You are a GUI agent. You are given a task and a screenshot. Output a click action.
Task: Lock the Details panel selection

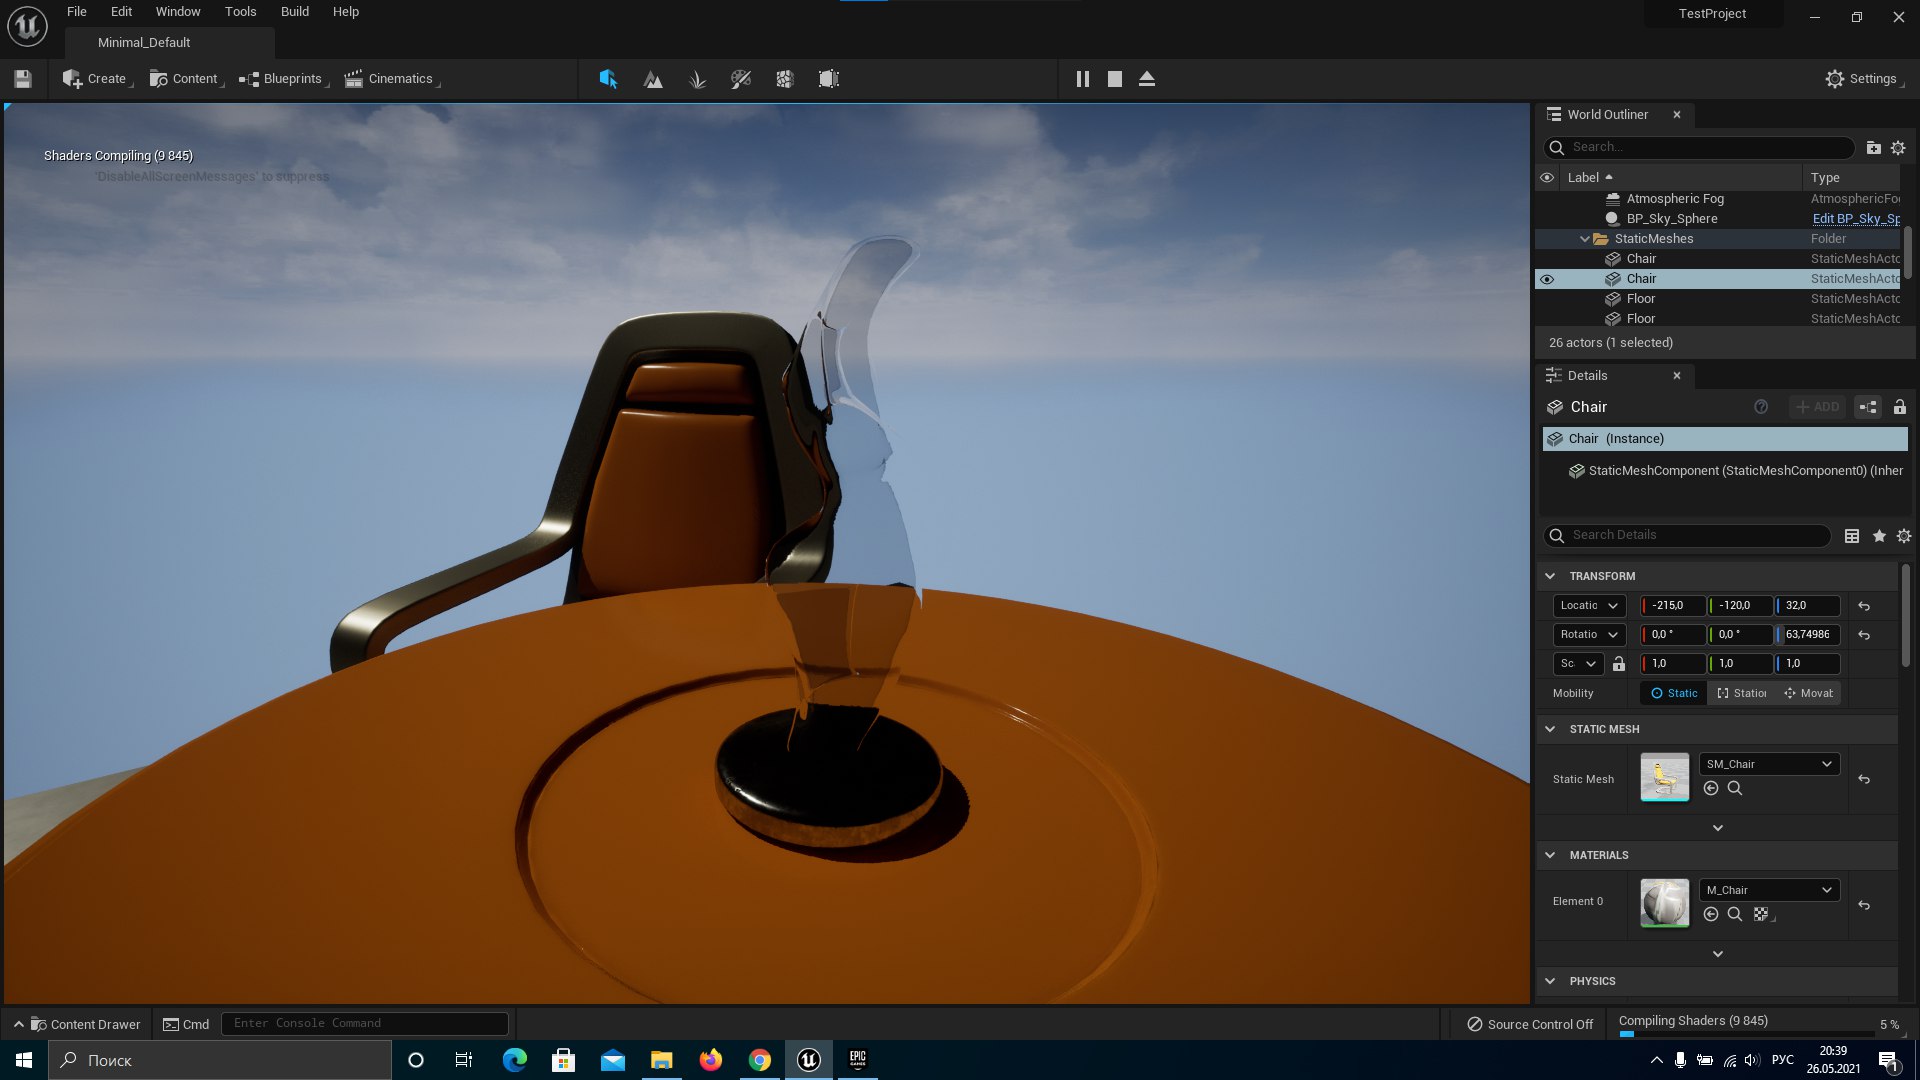1899,407
